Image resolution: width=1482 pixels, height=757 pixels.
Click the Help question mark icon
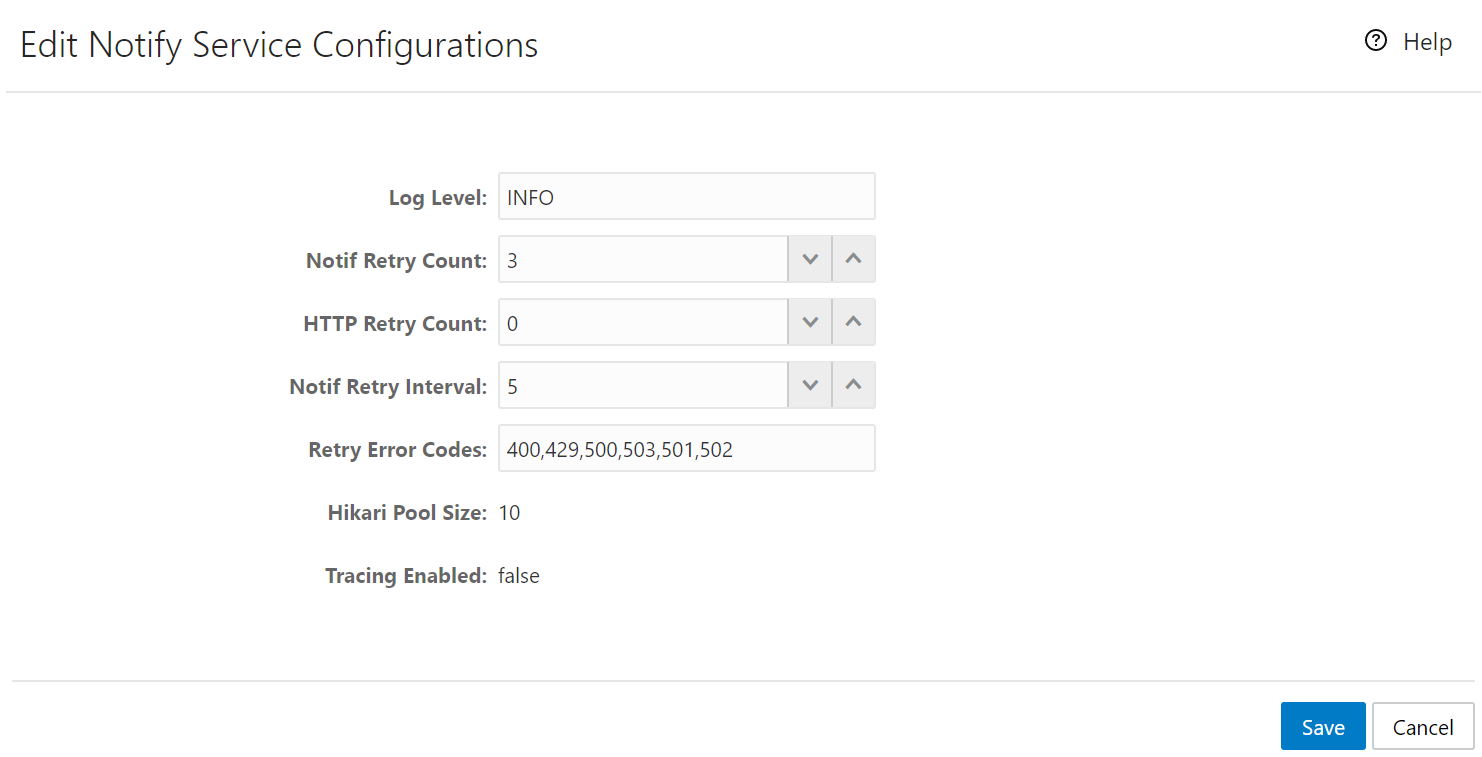click(x=1376, y=41)
